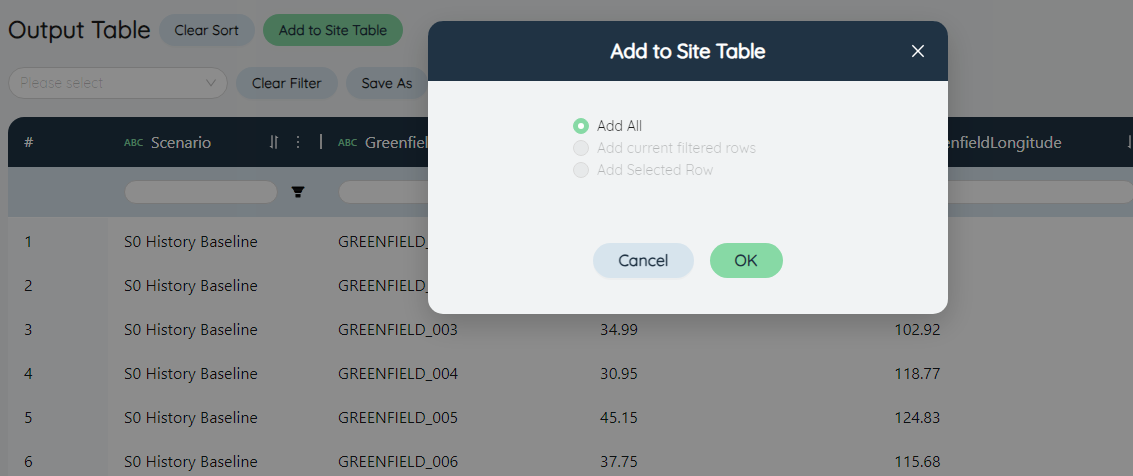Click the ABC type icon beside Scenario
The image size is (1133, 476).
click(134, 143)
